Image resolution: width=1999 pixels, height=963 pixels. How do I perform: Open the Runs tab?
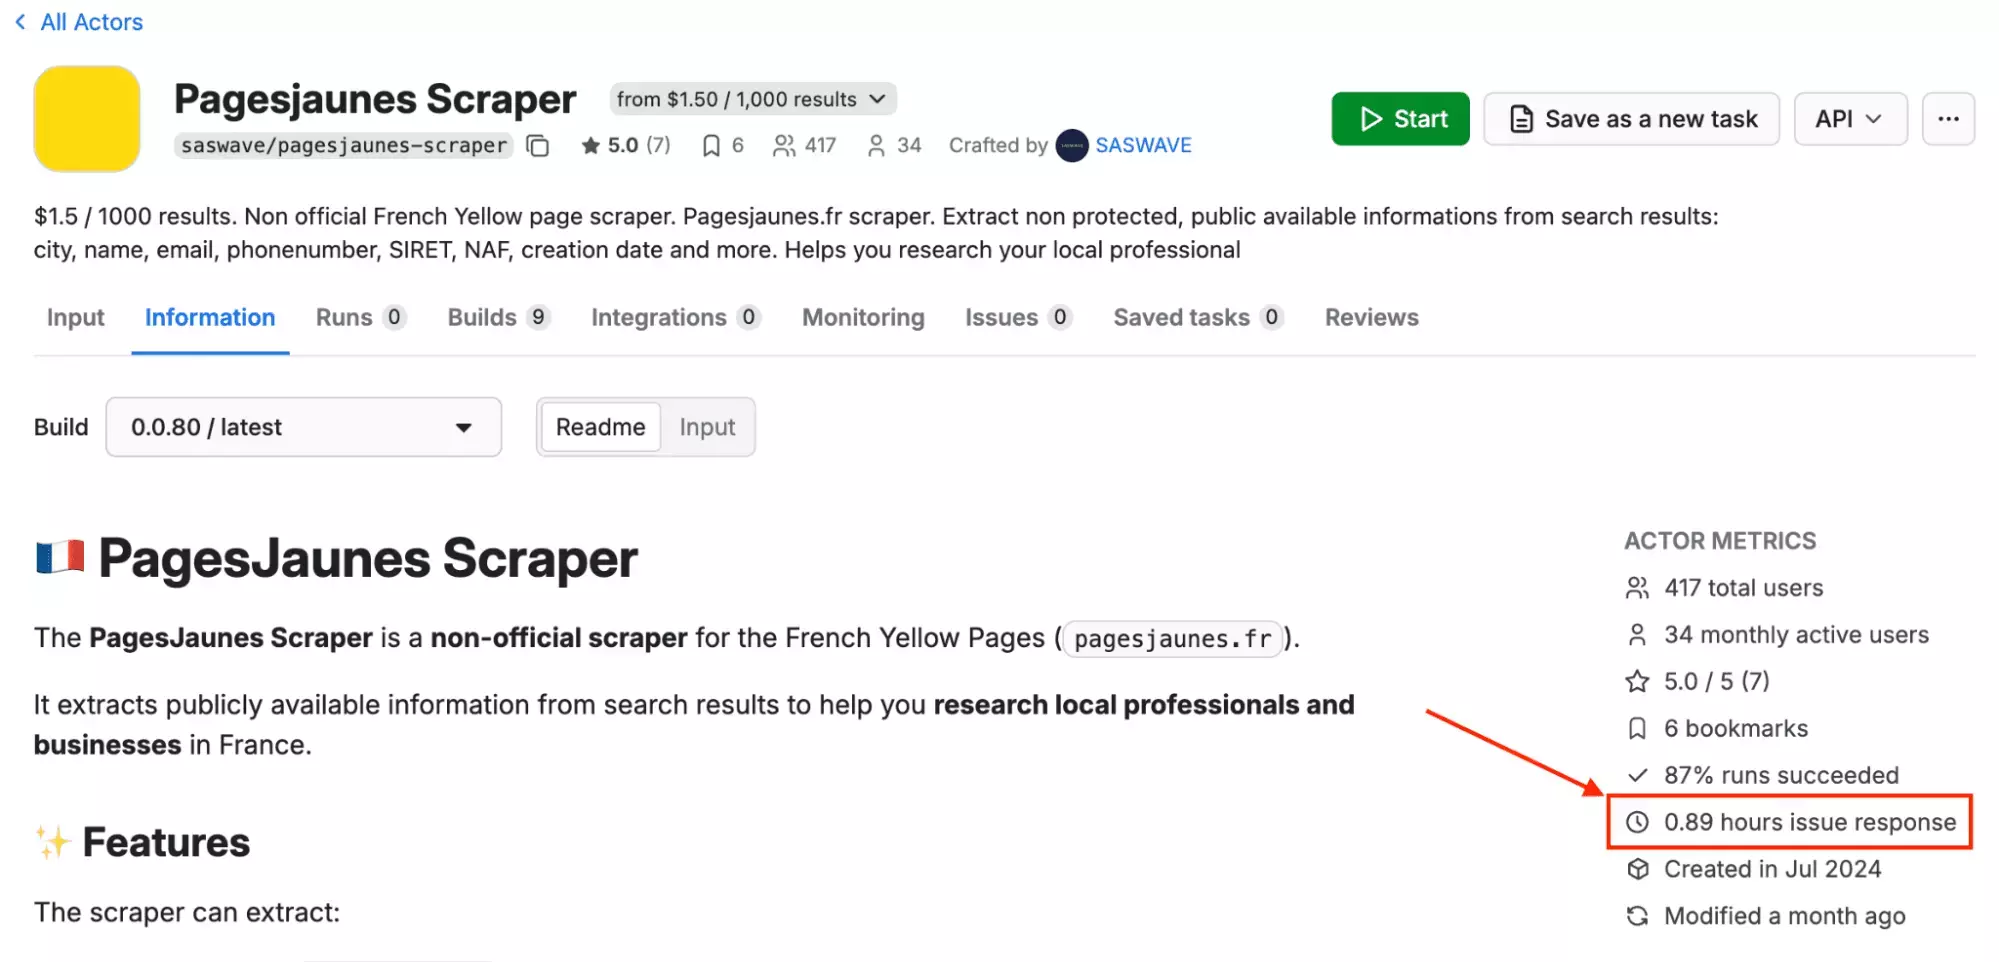(x=360, y=317)
